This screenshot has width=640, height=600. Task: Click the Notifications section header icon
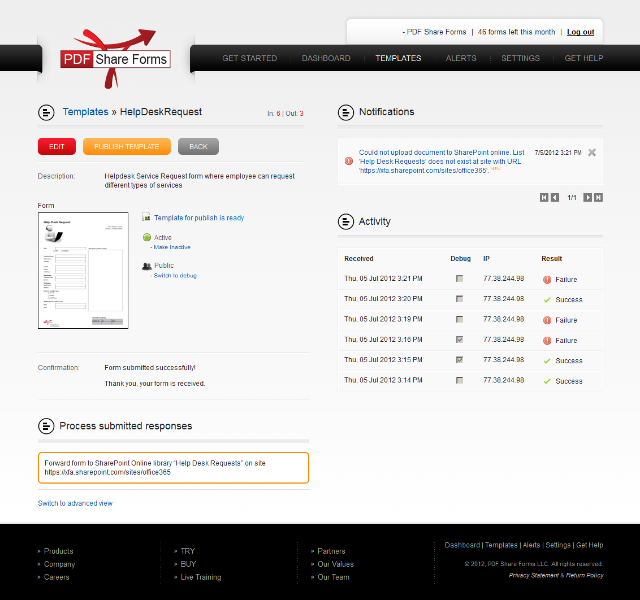pyautogui.click(x=346, y=112)
